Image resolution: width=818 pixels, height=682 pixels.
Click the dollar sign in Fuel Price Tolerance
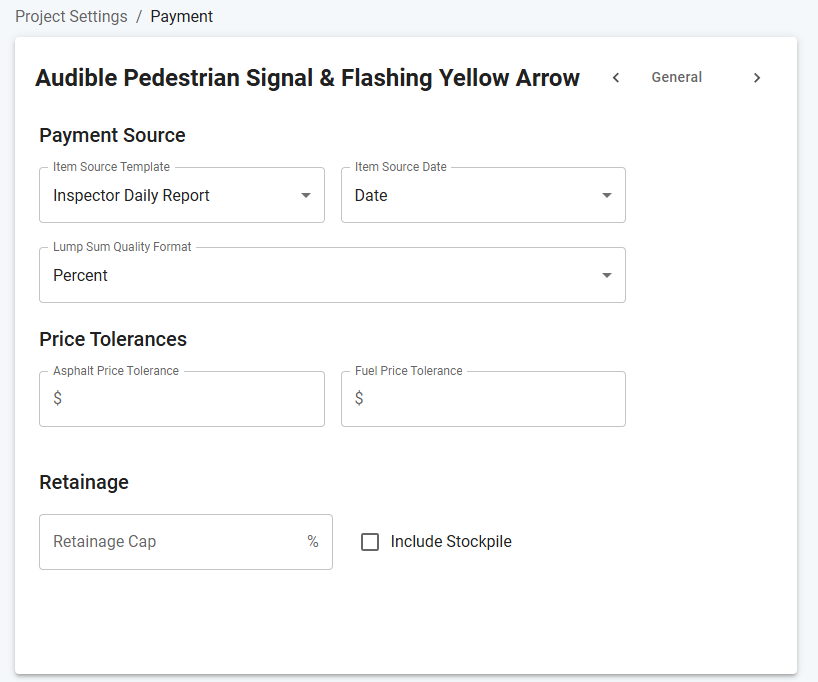click(x=359, y=398)
